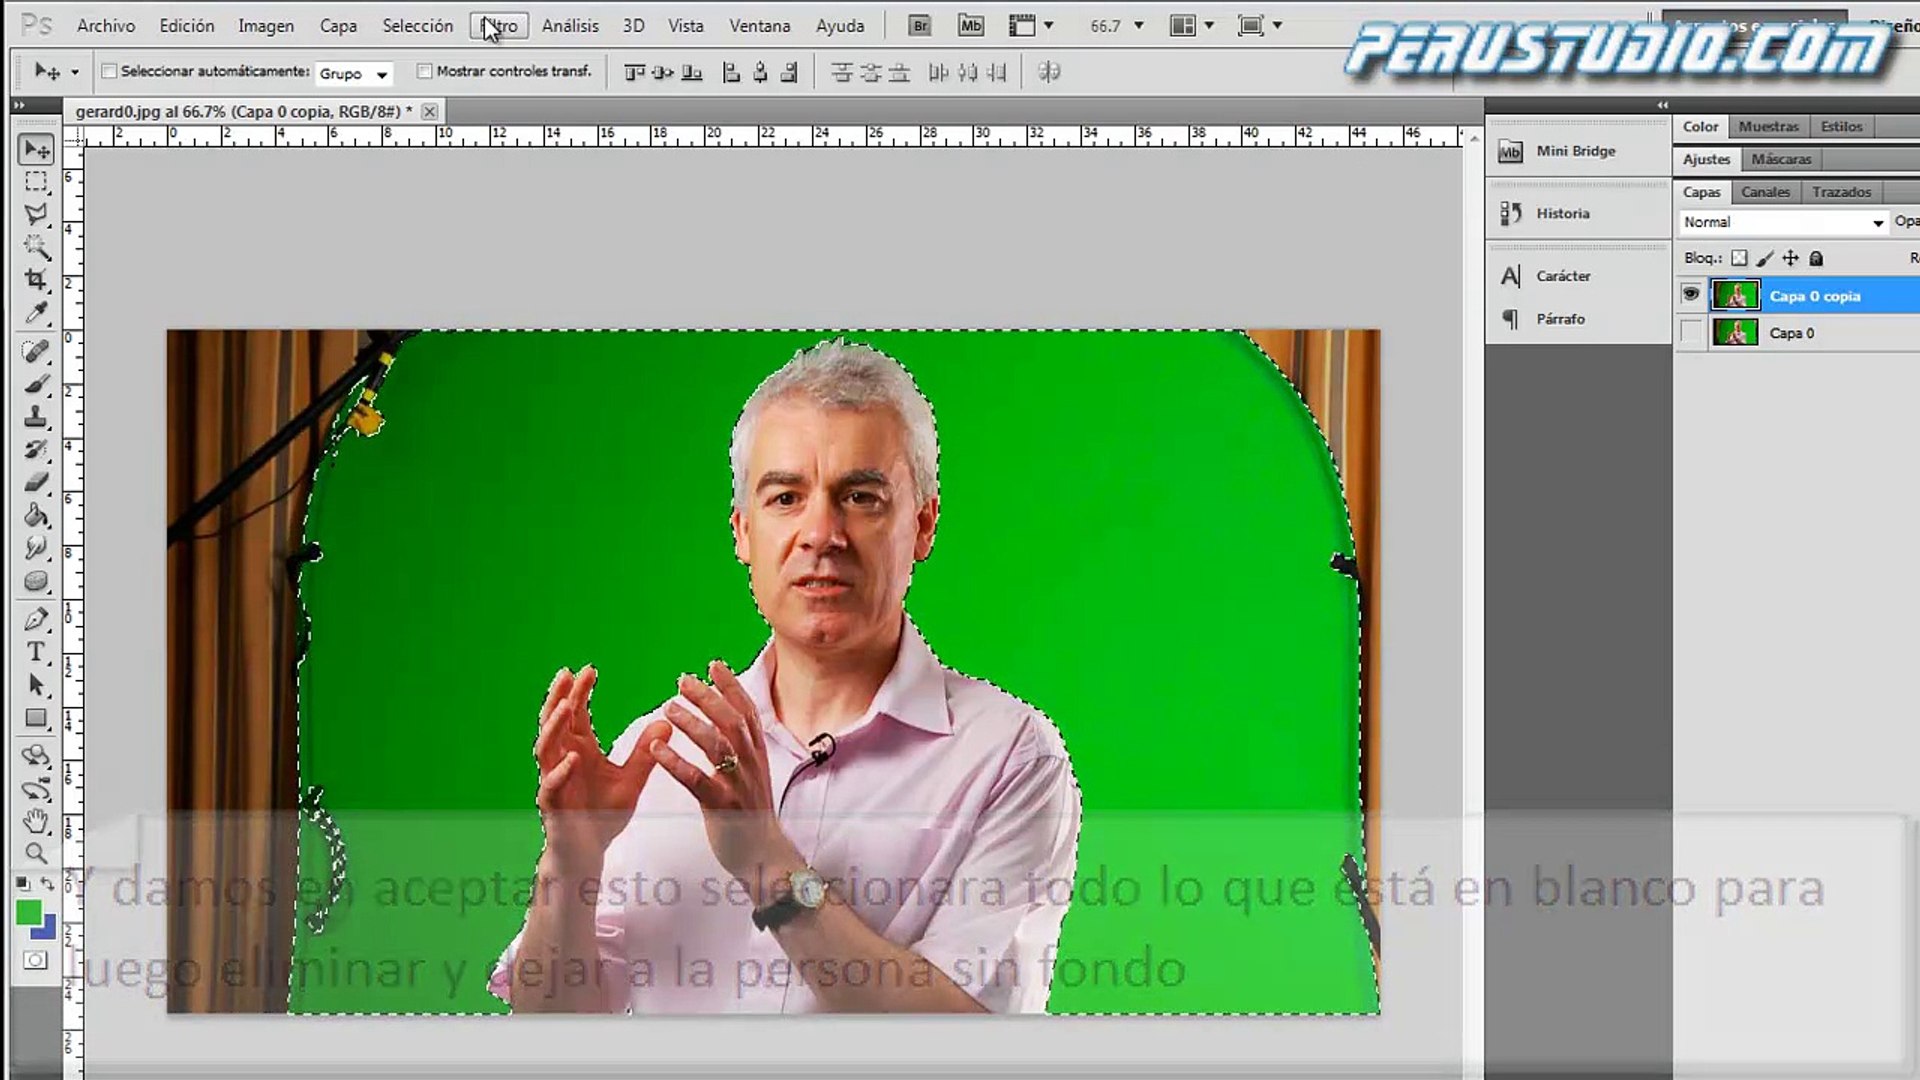Enable Mostrar controles transf. checkbox
This screenshot has height=1080, width=1920.
[425, 71]
